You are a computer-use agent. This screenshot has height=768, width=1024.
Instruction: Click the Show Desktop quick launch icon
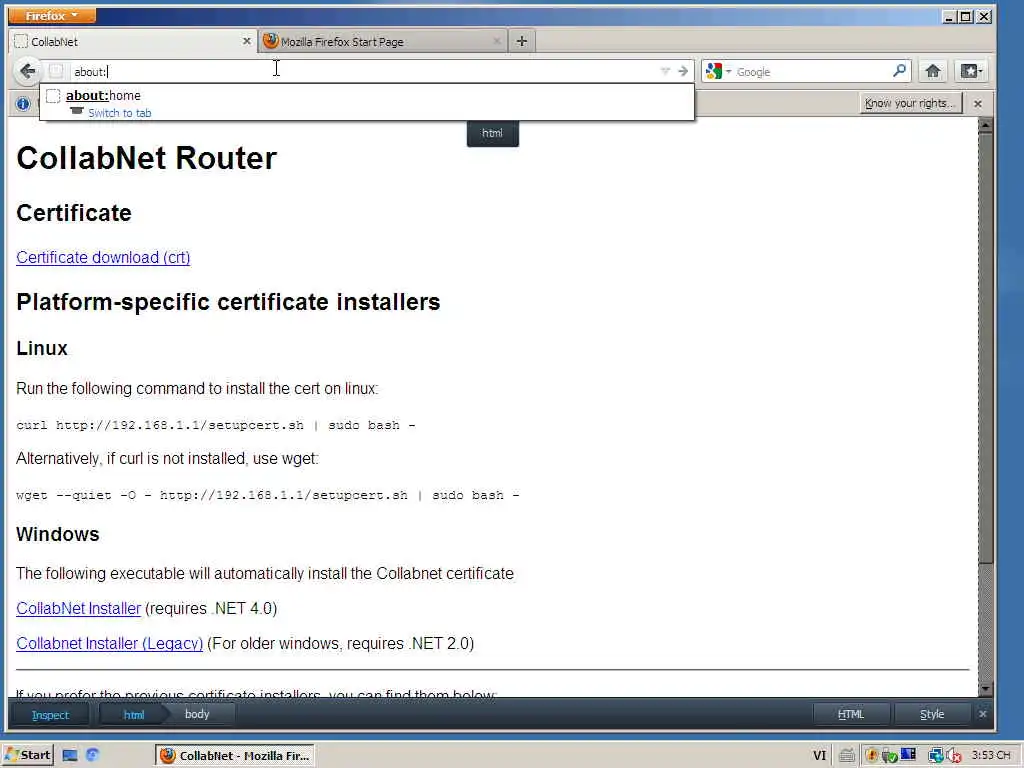(x=70, y=755)
